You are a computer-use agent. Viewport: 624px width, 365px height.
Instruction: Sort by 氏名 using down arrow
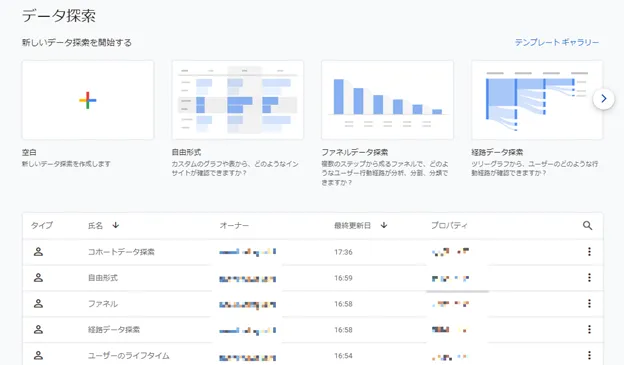tap(115, 225)
